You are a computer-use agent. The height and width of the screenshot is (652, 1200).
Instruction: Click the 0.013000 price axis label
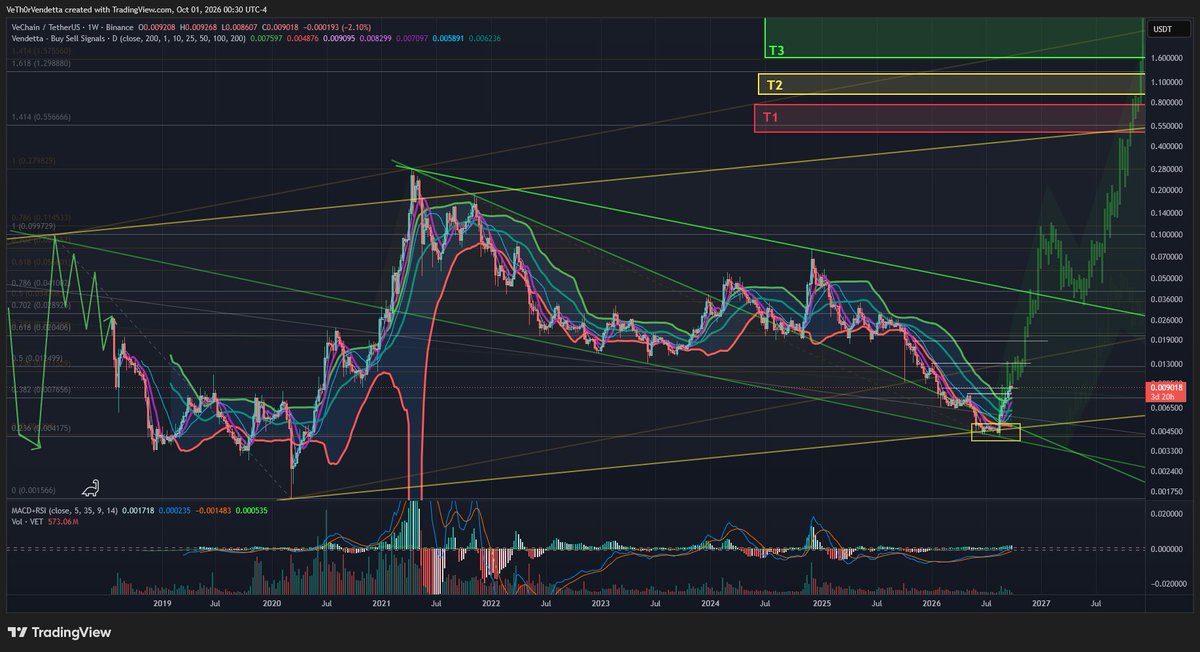[x=1169, y=364]
